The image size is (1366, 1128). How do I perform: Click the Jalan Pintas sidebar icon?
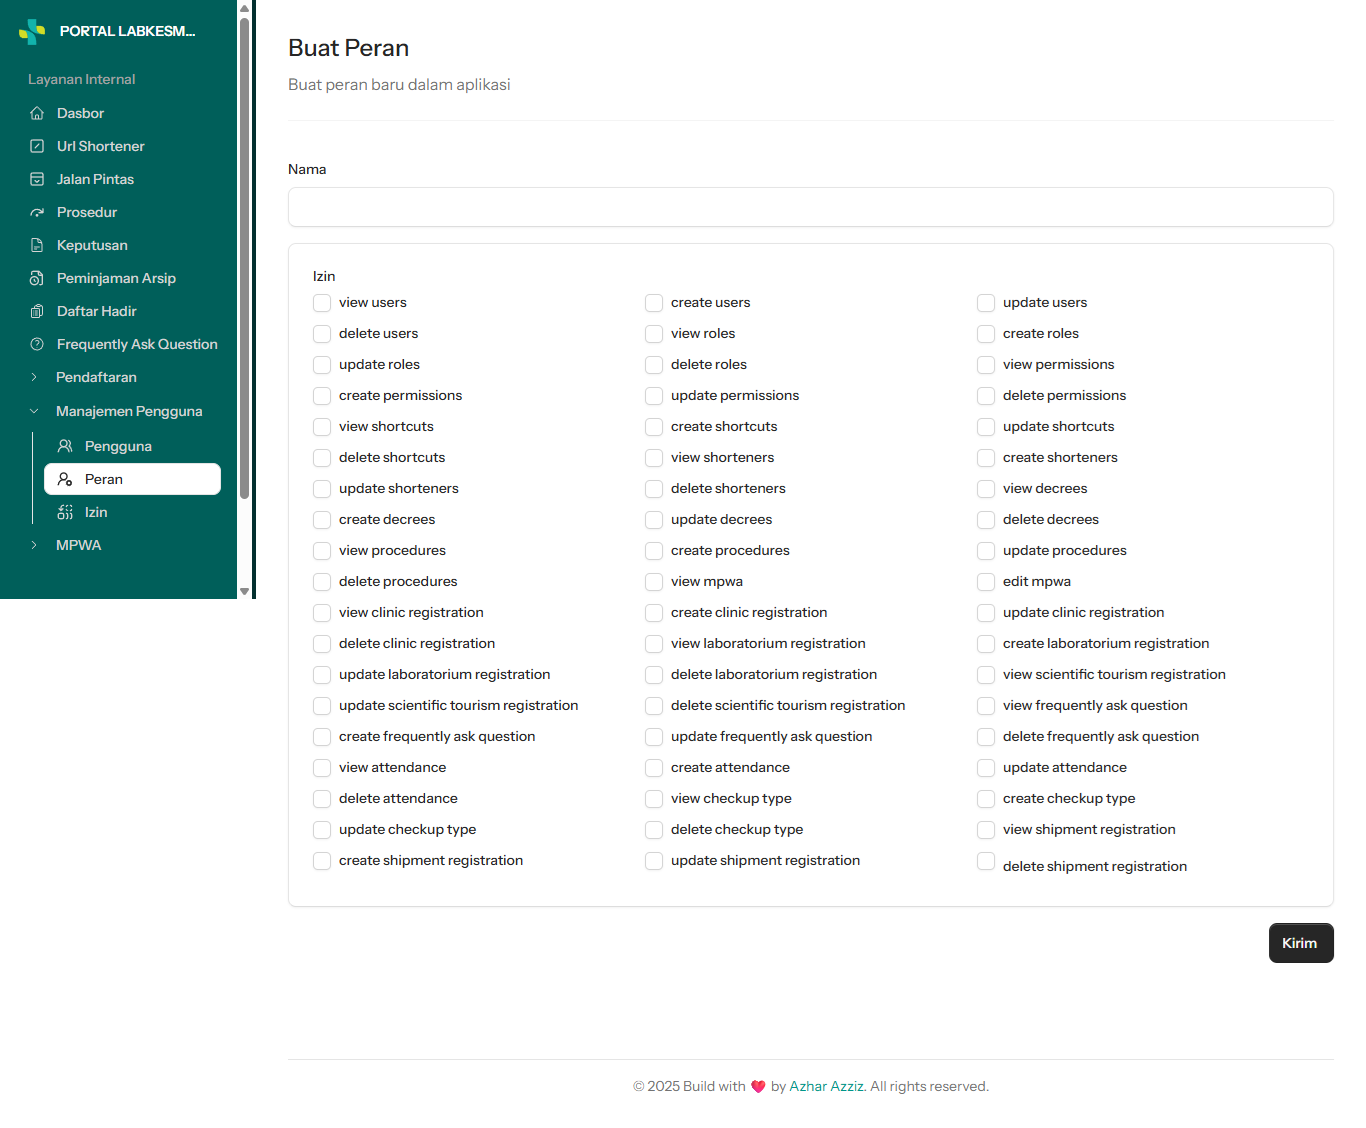[37, 180]
